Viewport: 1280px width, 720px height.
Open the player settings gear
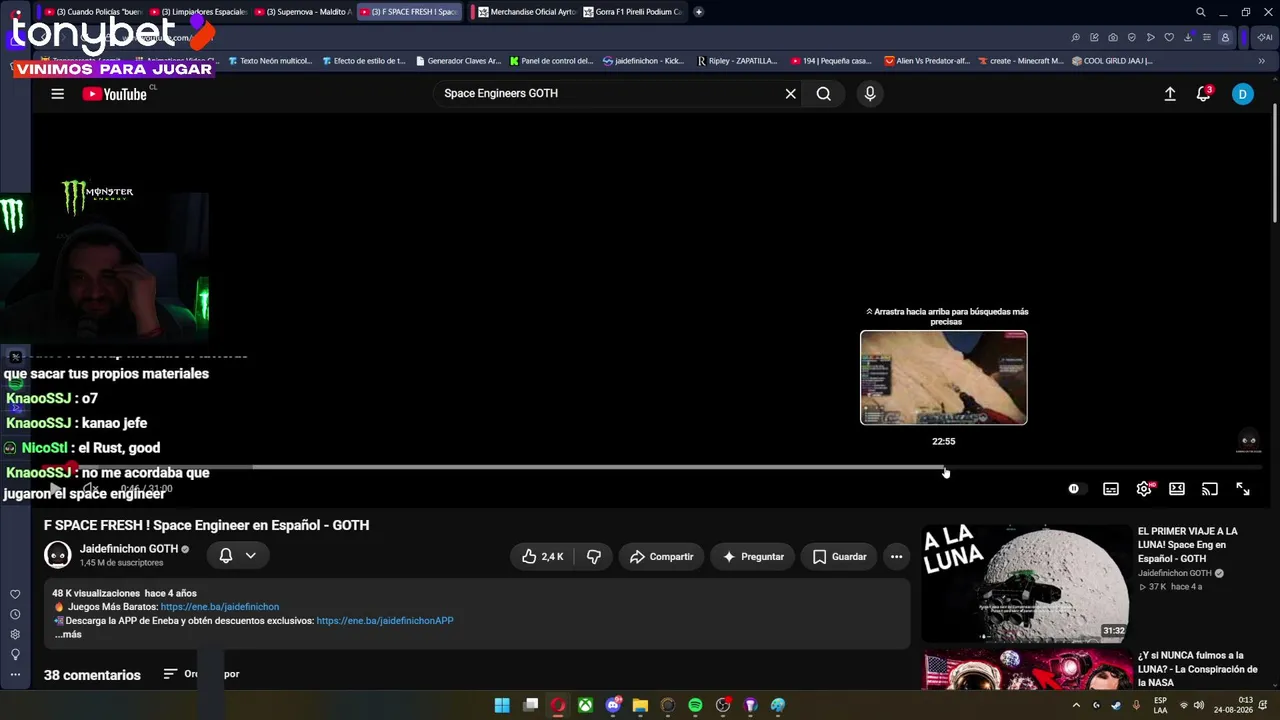(1144, 489)
